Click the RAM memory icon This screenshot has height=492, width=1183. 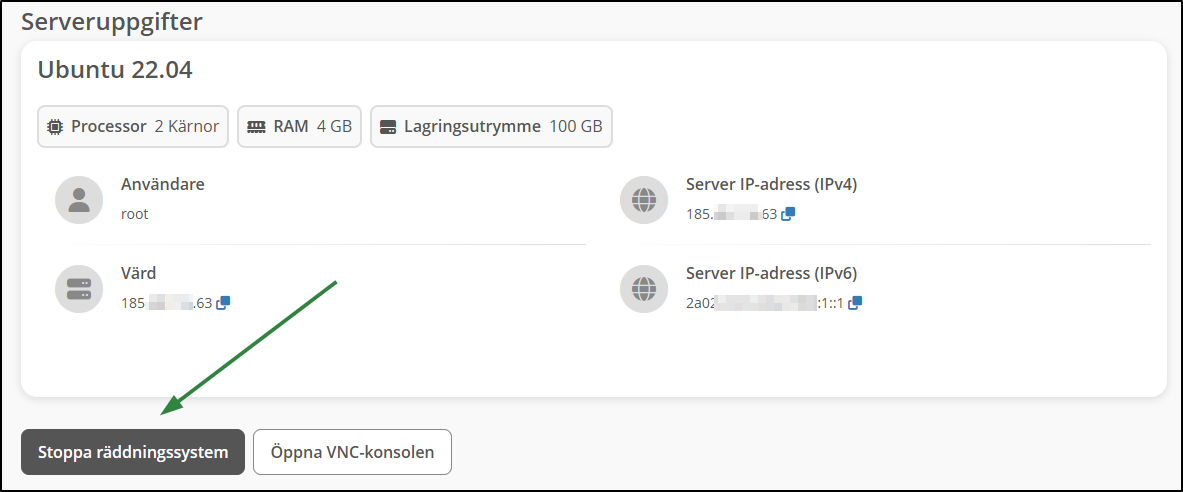[256, 127]
